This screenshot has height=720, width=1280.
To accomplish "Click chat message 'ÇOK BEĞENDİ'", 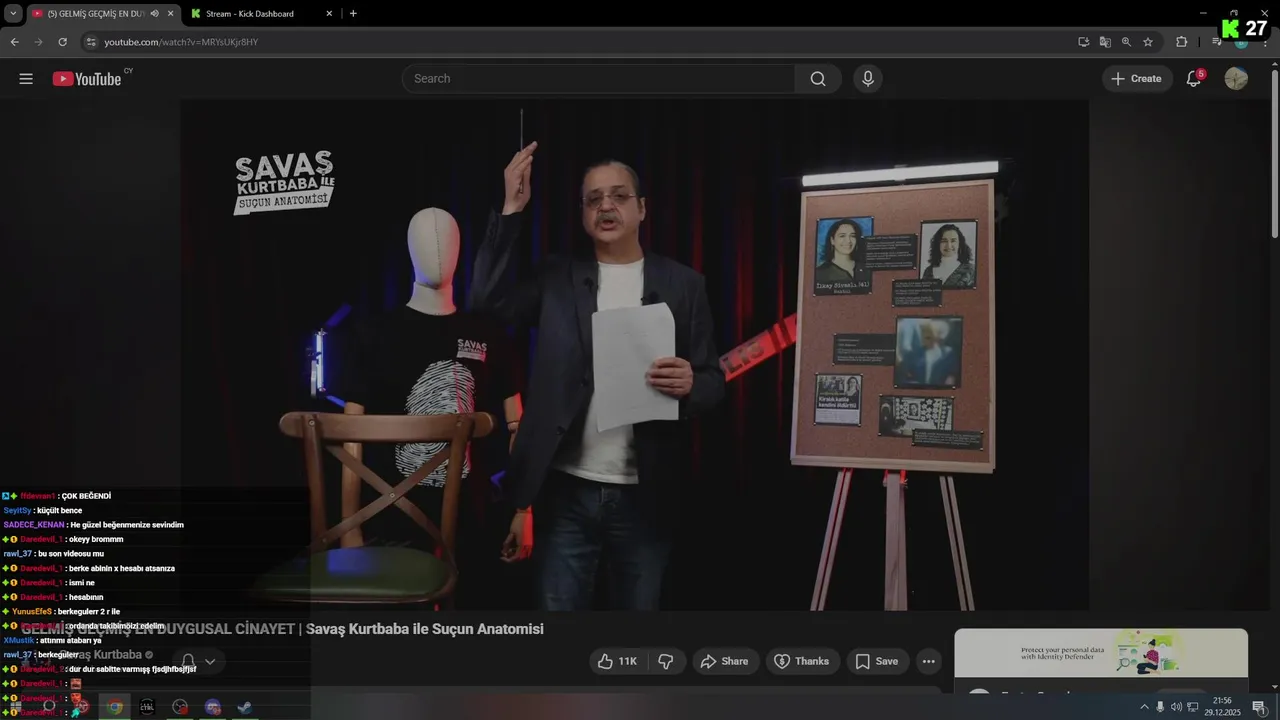I will [86, 496].
